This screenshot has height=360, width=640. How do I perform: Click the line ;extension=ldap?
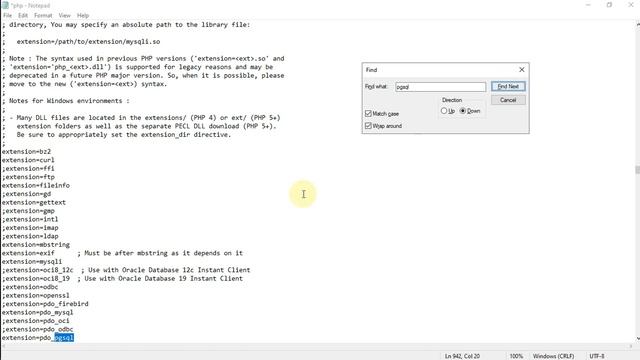click(30, 236)
